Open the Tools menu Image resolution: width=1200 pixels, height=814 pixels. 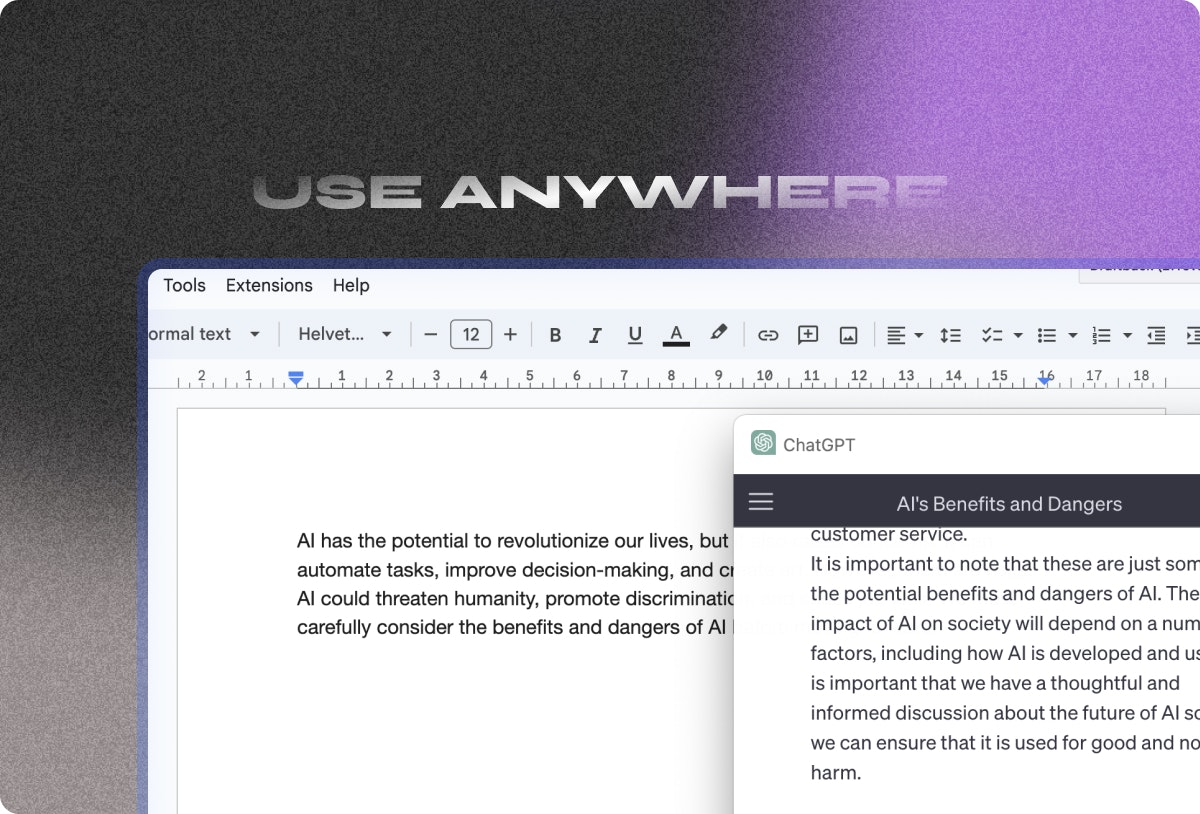[184, 285]
